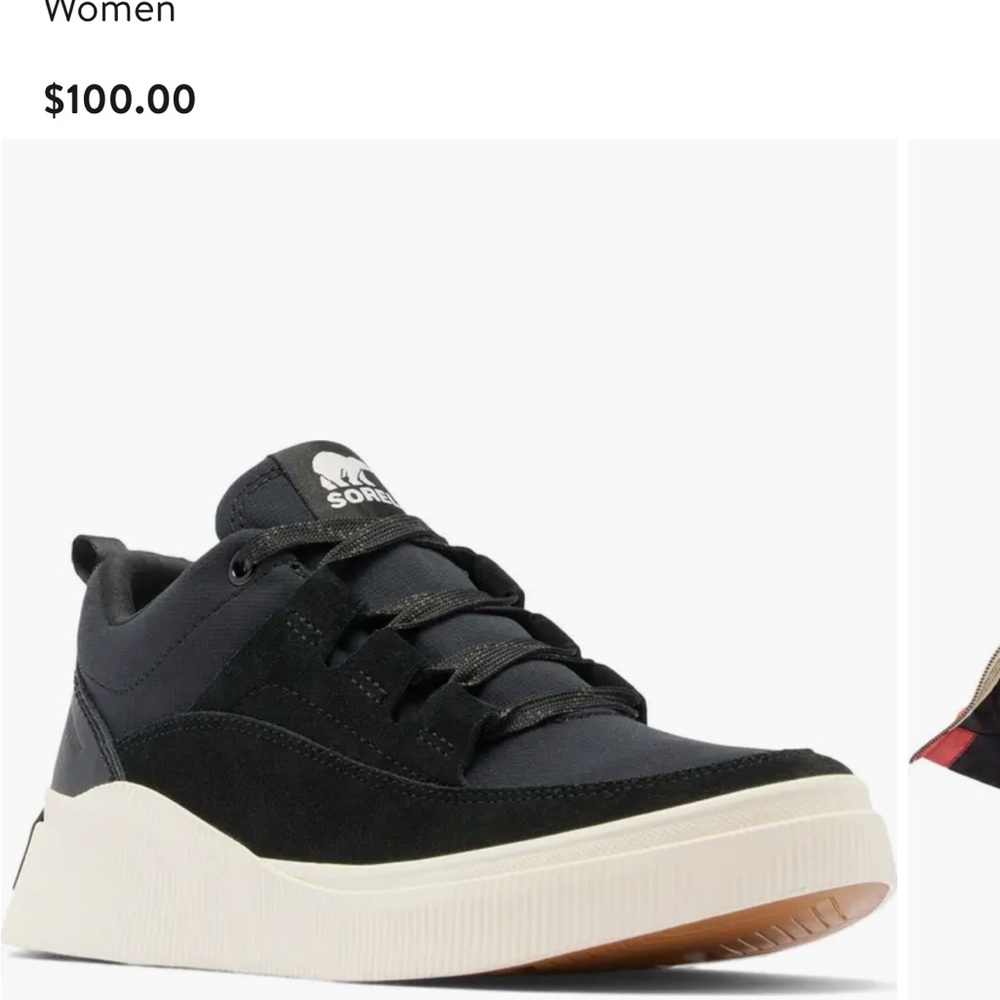Click the SOREL wordmark text on the tongue
Viewport: 1000px width, 1000px height.
pos(361,497)
